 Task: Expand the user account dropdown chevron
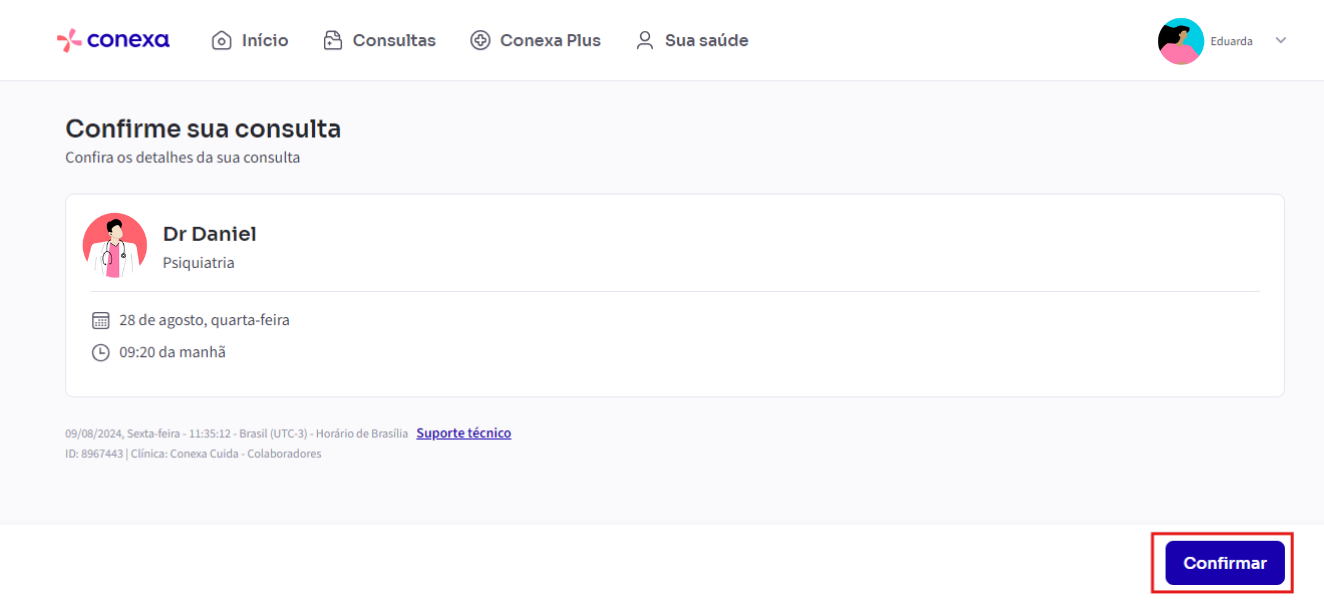pos(1280,41)
